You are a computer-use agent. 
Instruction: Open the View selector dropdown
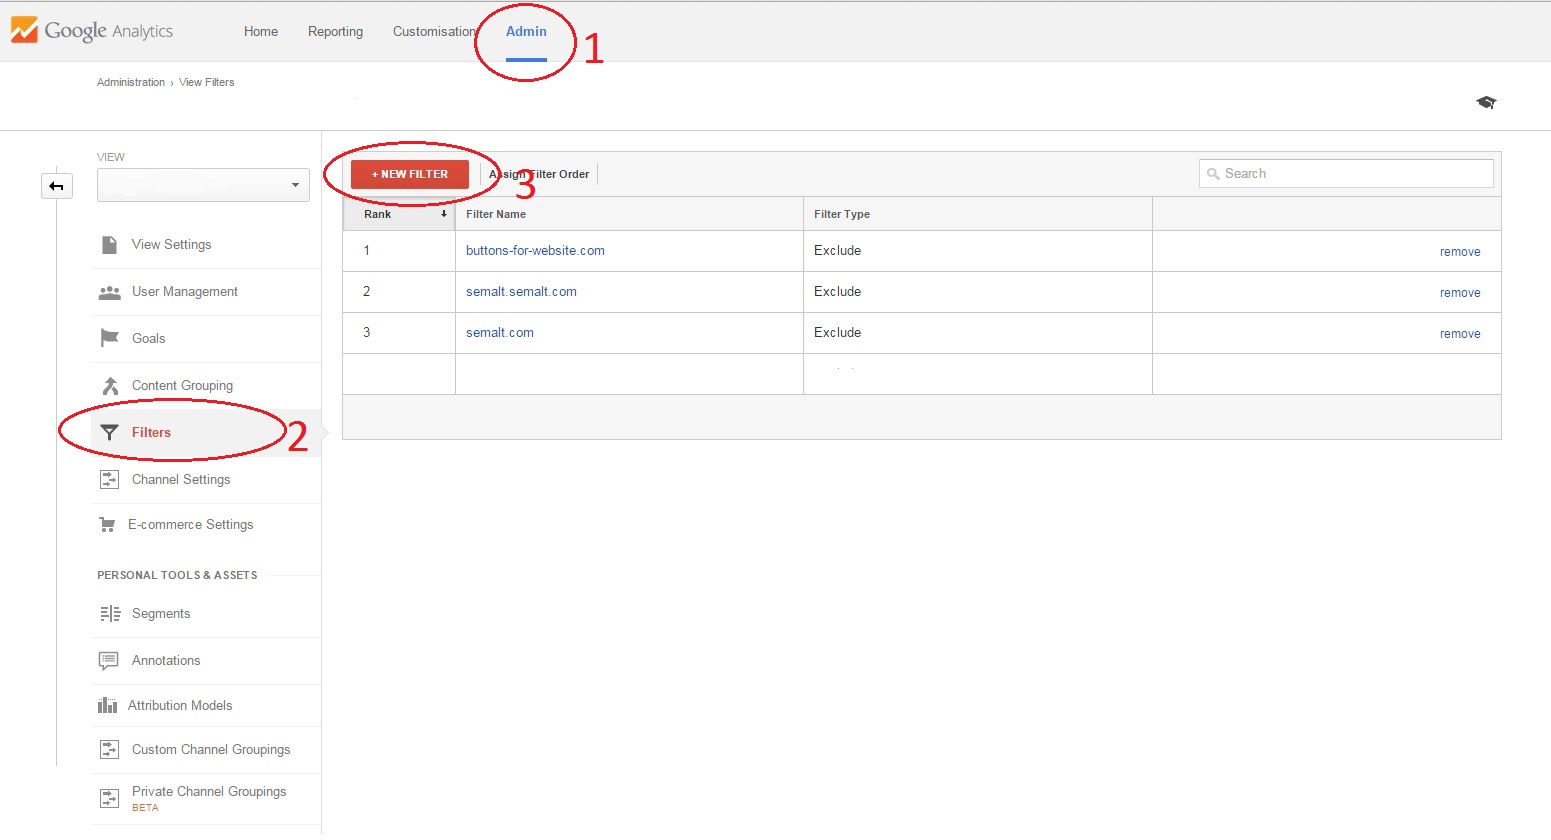pos(203,185)
